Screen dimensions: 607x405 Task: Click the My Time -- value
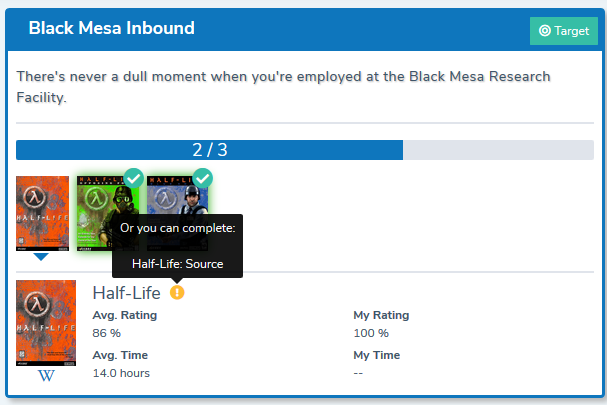pos(358,373)
